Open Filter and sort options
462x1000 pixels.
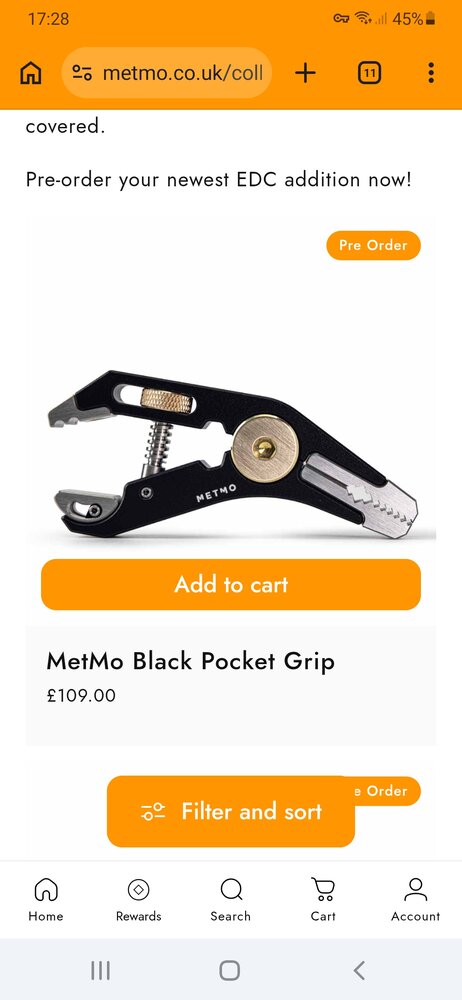point(231,811)
